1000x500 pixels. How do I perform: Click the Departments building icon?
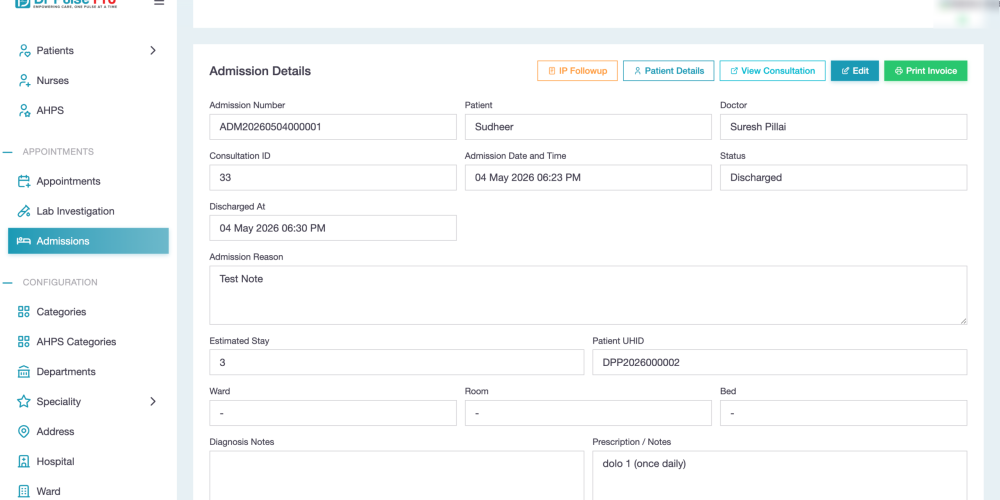point(24,372)
